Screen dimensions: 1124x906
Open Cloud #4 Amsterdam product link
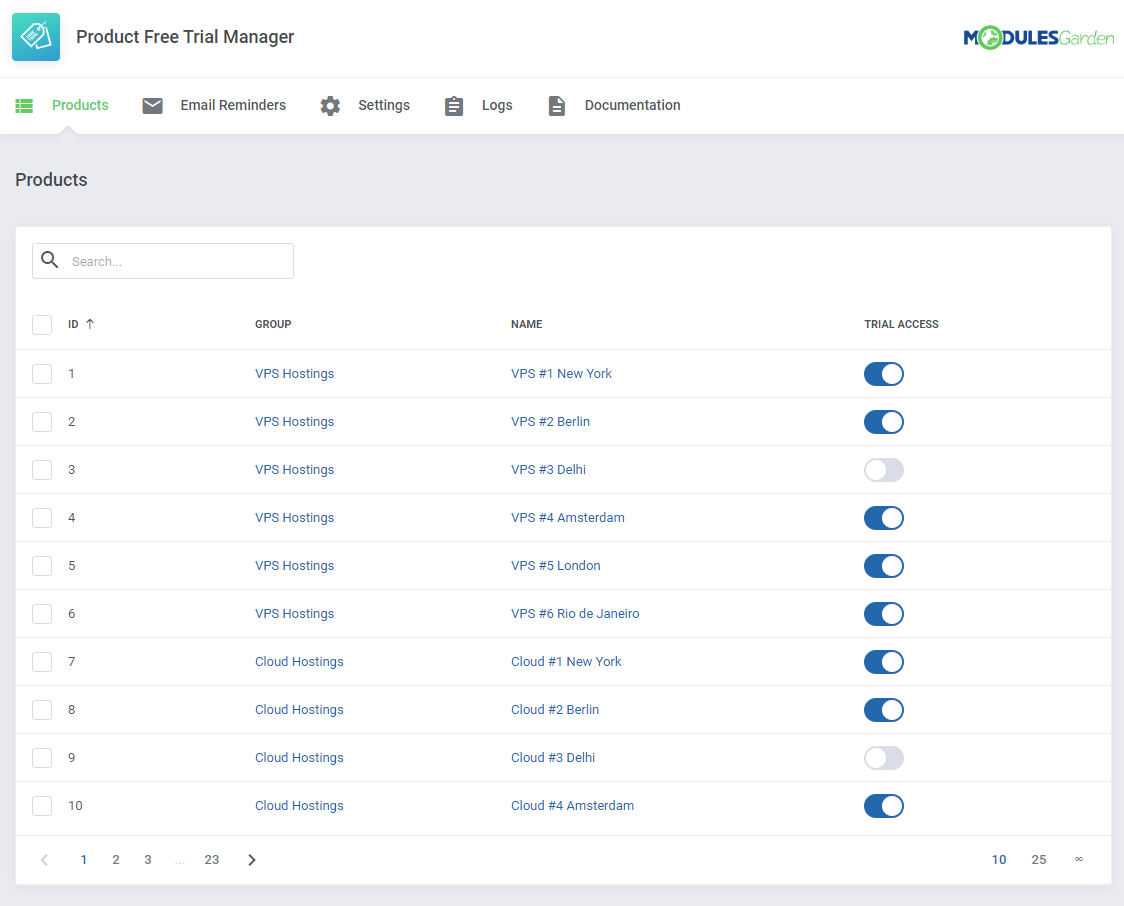coord(572,806)
